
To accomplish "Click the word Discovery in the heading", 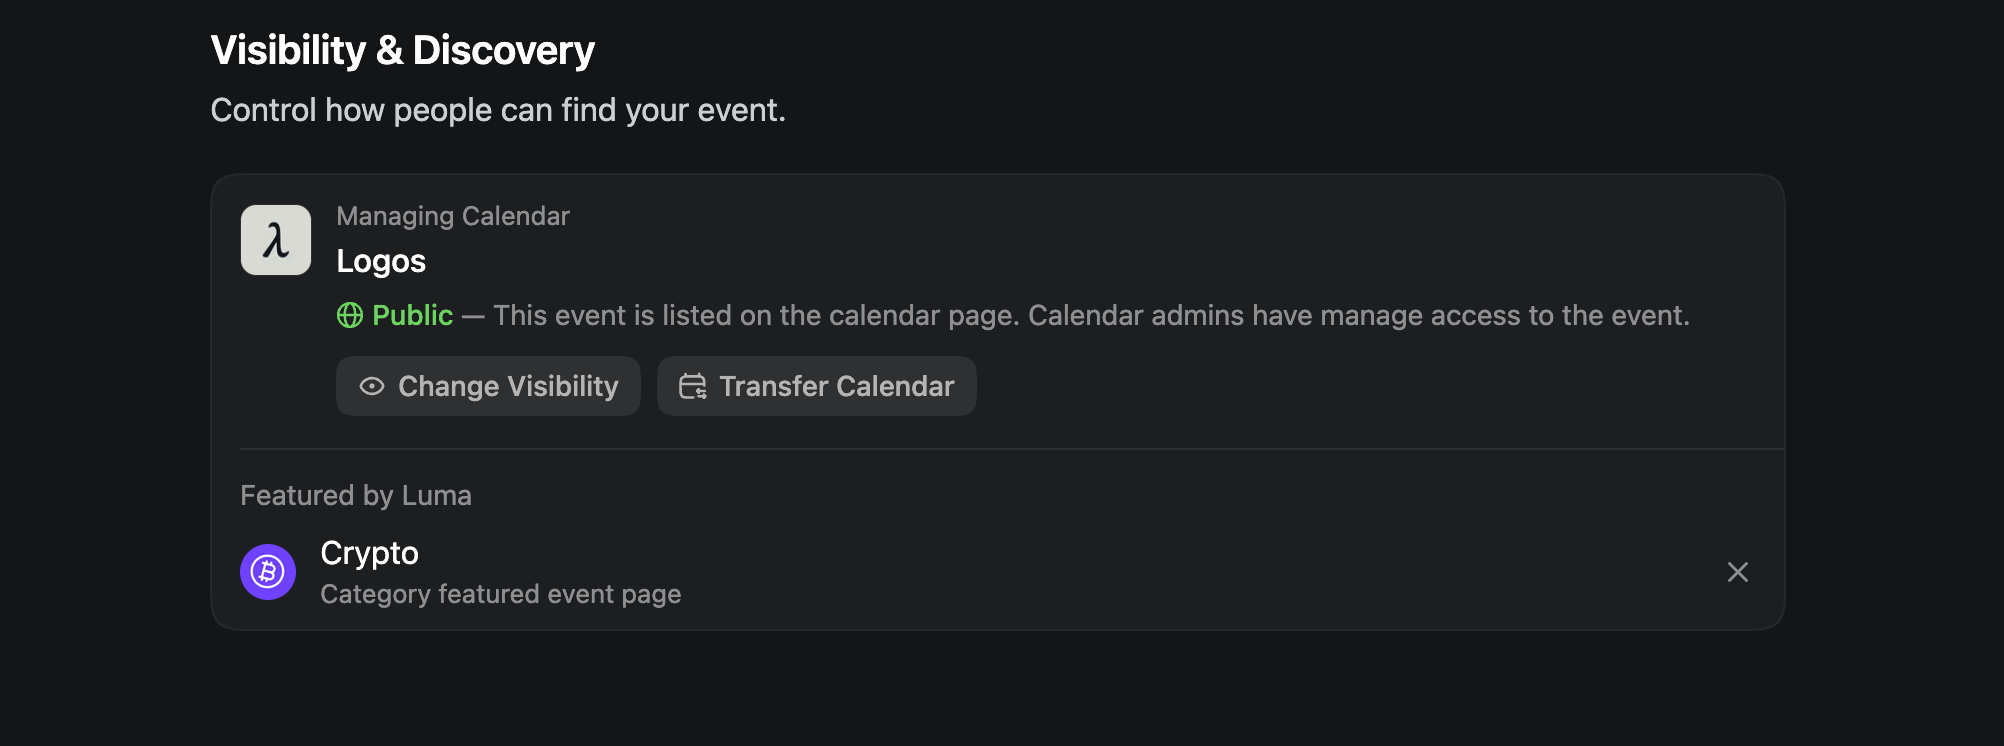I will [x=503, y=50].
